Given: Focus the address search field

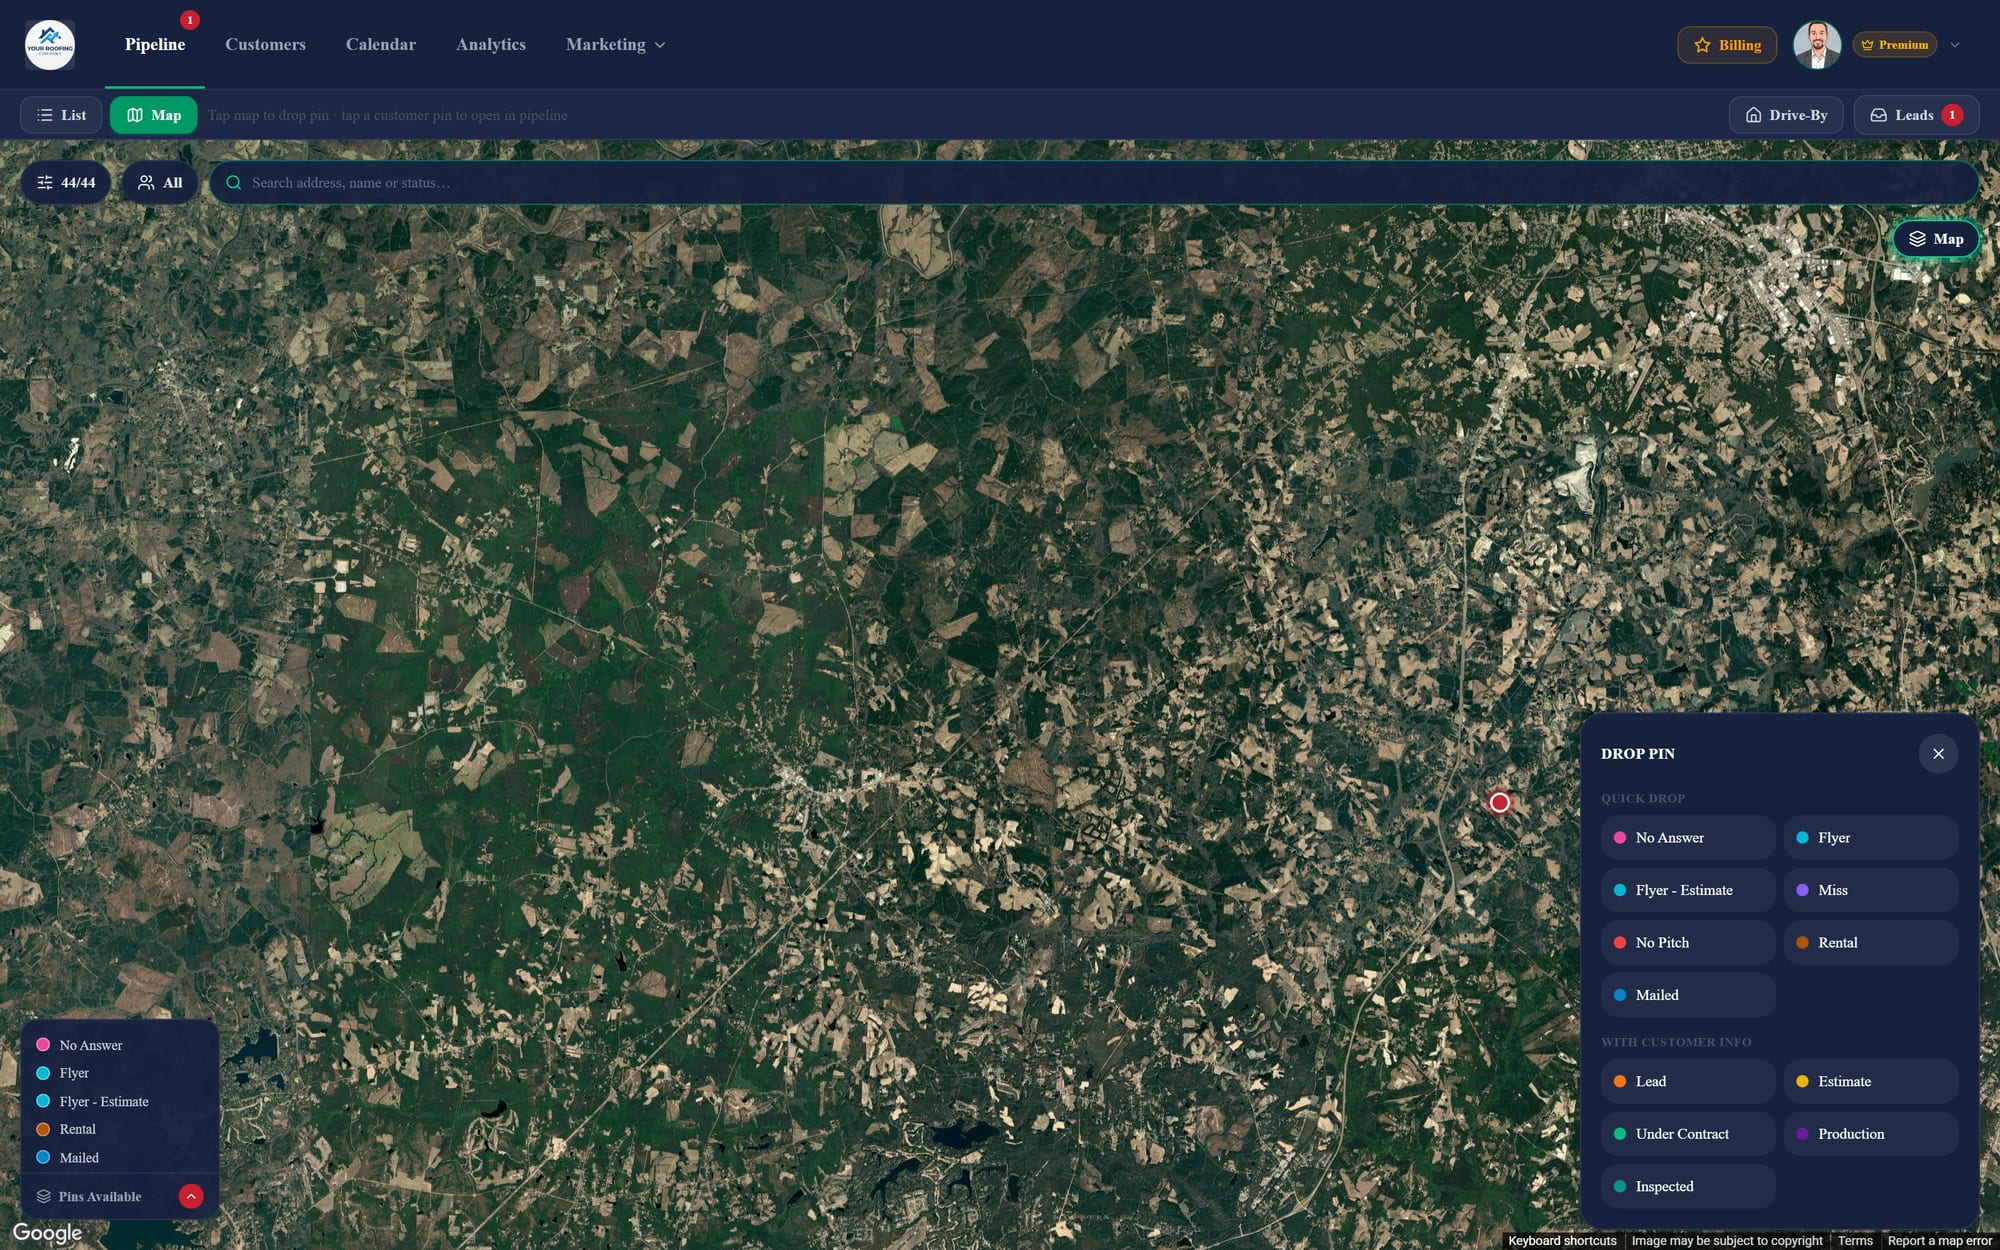Looking at the screenshot, I should (1094, 183).
